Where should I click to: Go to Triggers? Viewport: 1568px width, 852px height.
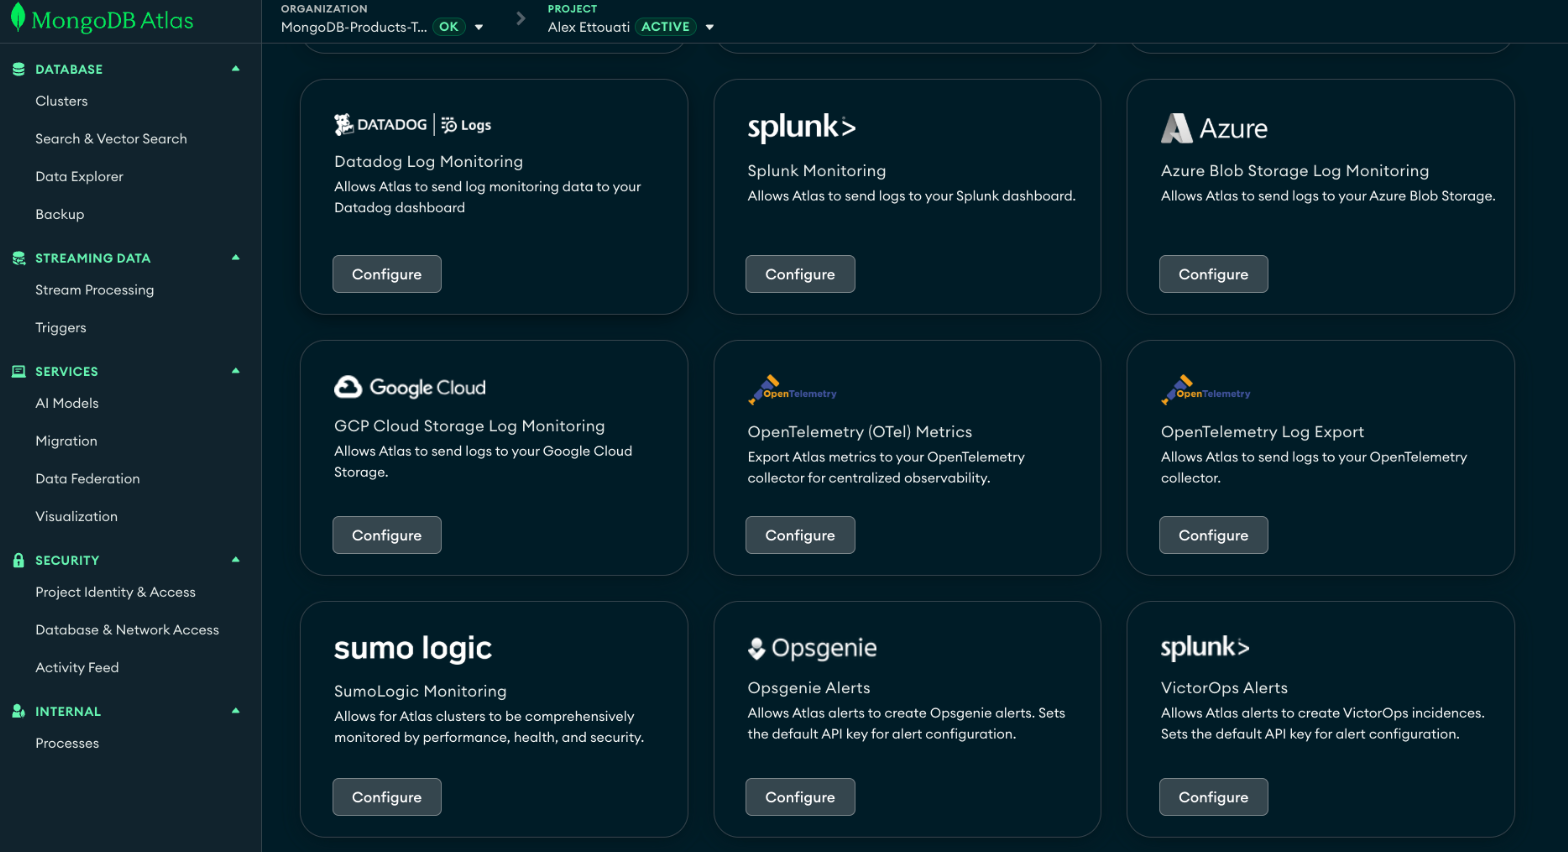tap(61, 328)
